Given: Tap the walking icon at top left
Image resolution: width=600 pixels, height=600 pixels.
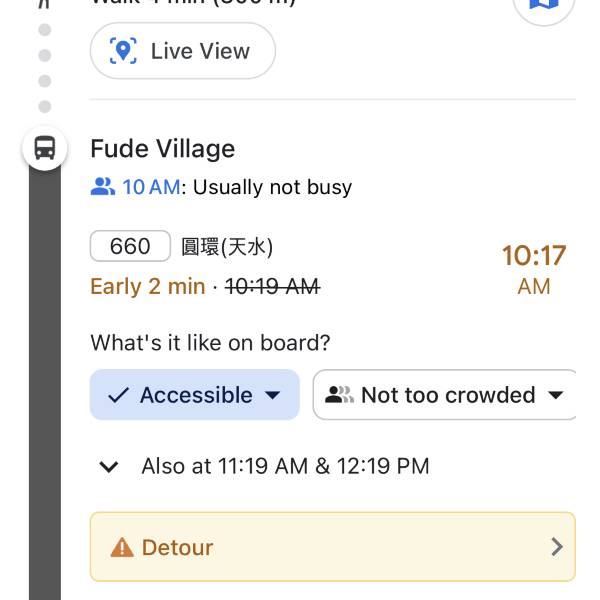Looking at the screenshot, I should point(44,4).
